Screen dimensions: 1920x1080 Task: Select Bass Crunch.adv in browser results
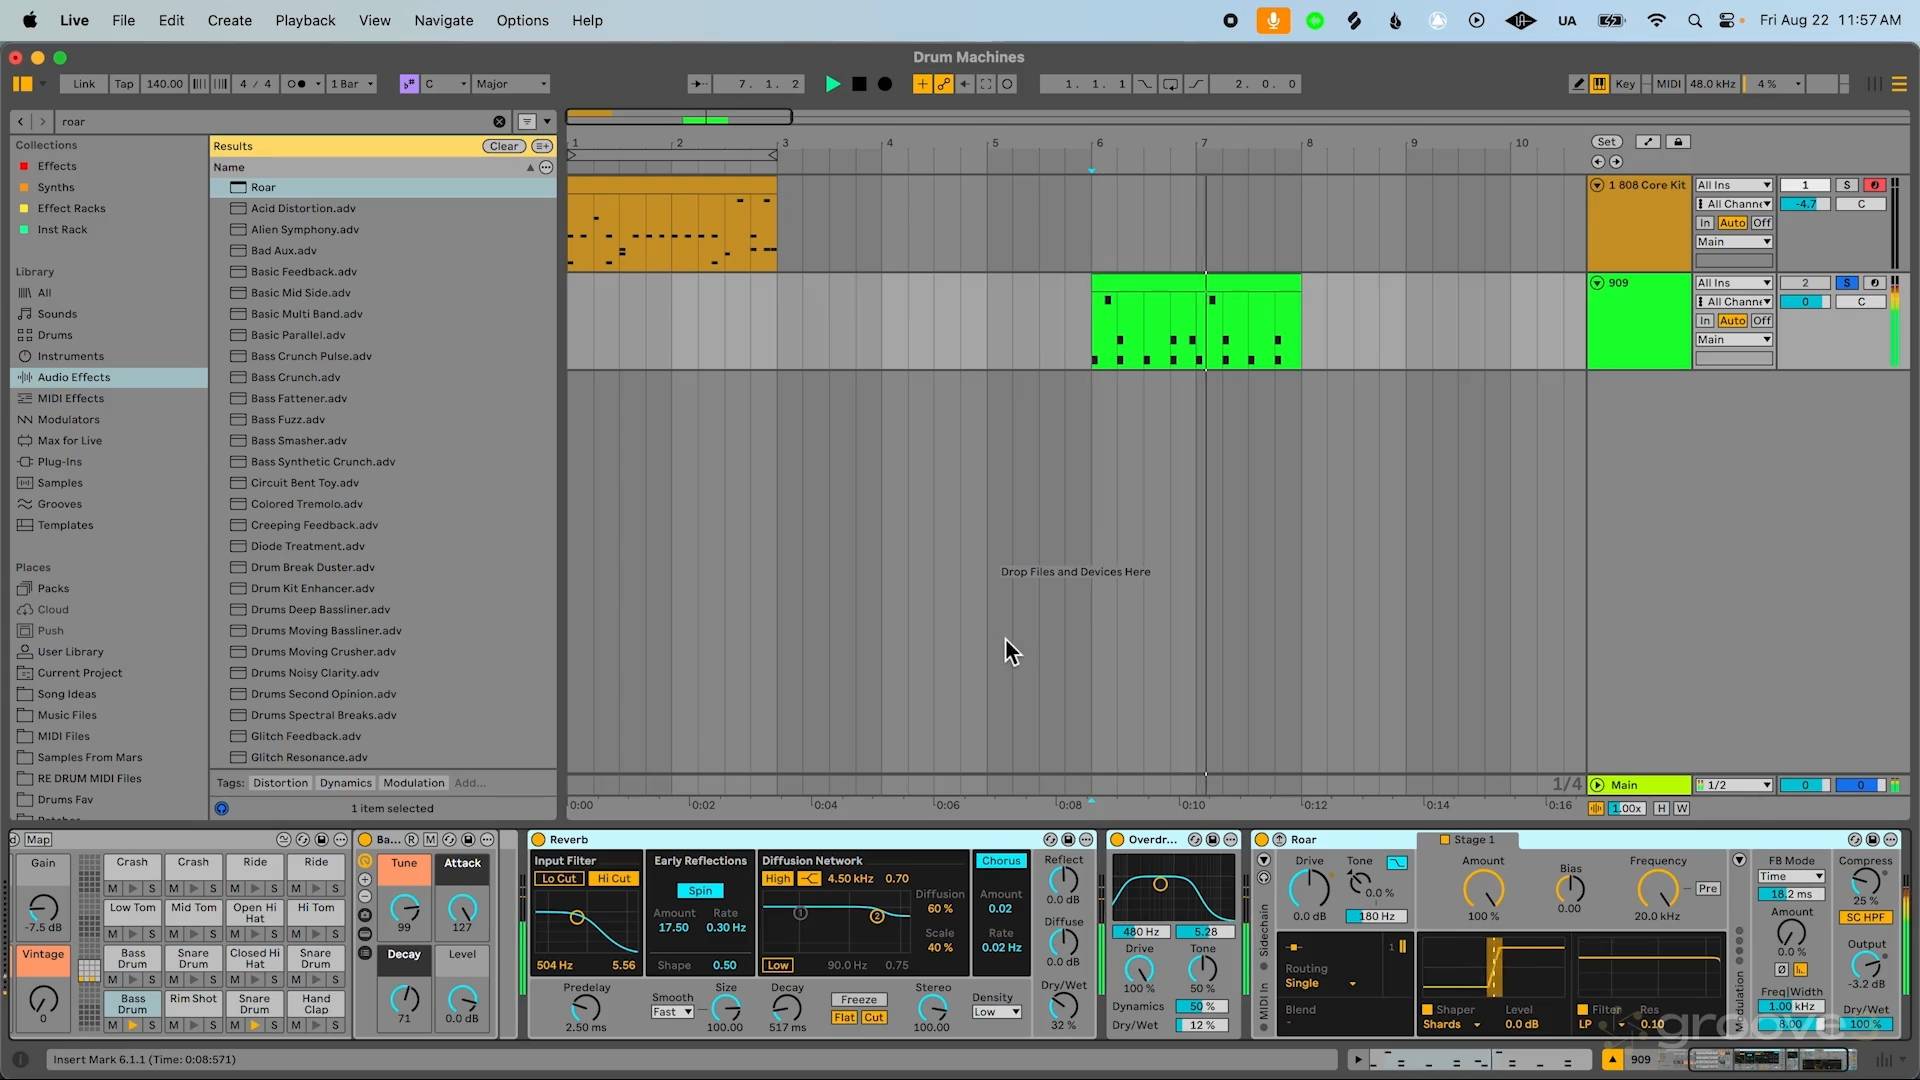295,377
